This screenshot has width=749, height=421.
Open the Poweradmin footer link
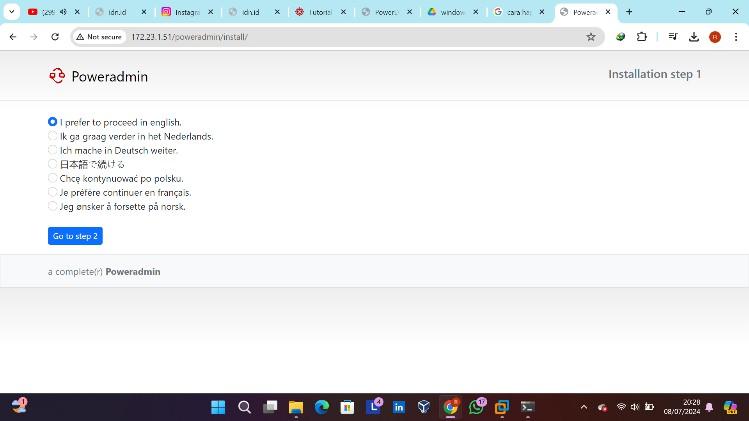133,271
